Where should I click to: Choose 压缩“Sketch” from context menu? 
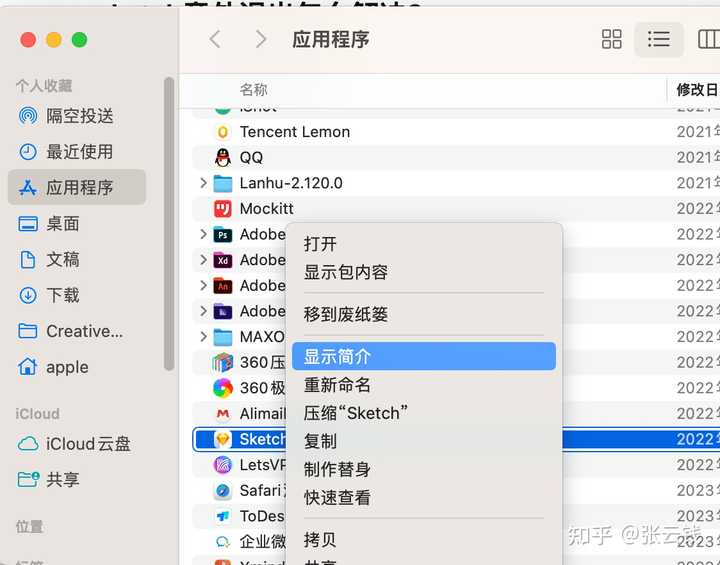pyautogui.click(x=424, y=413)
